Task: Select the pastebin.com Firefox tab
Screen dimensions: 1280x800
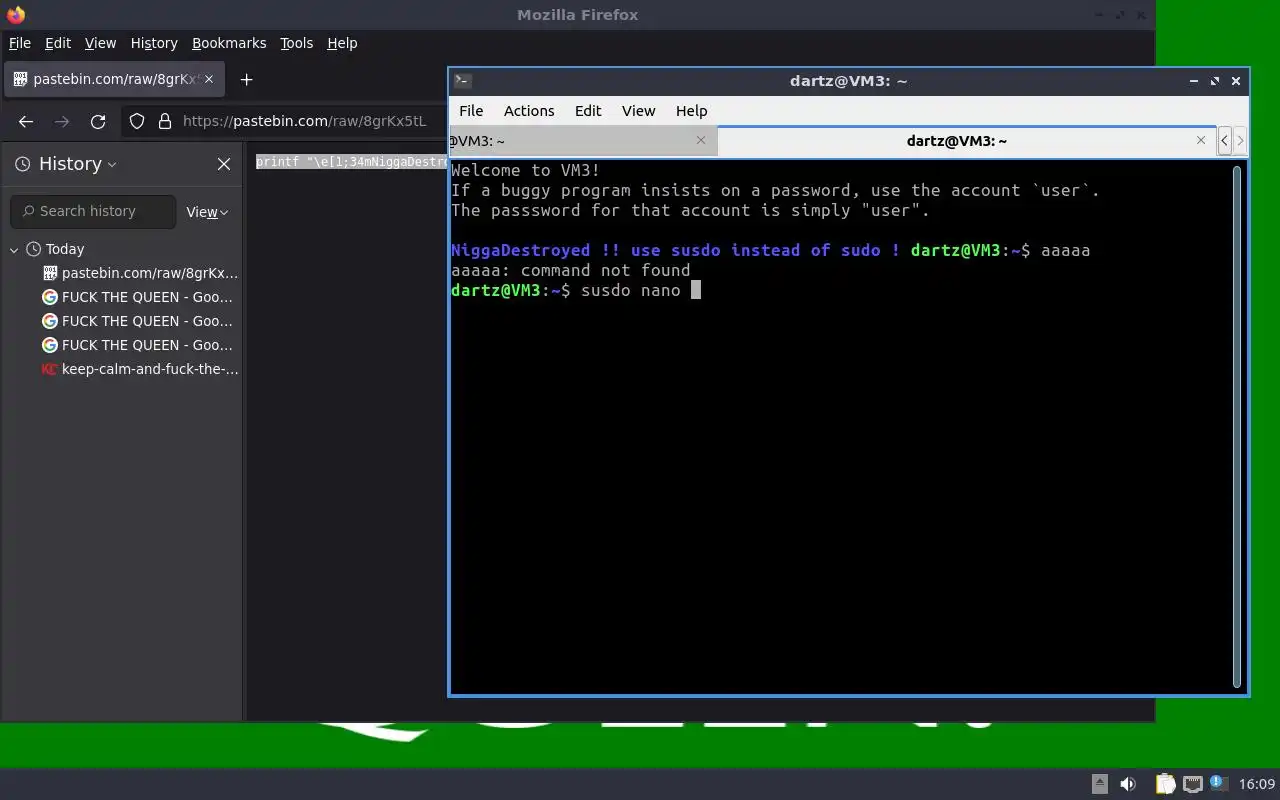Action: click(x=113, y=79)
